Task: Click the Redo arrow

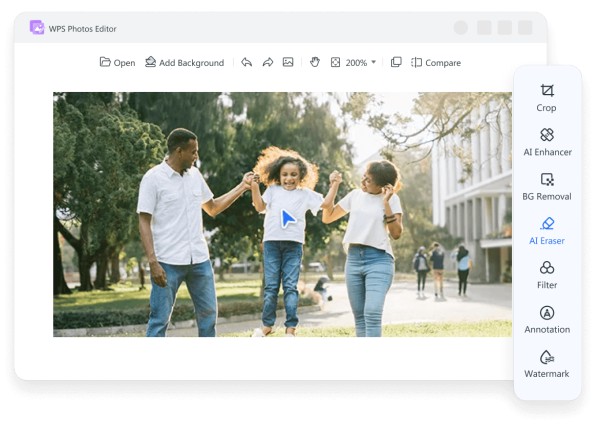Action: (267, 62)
